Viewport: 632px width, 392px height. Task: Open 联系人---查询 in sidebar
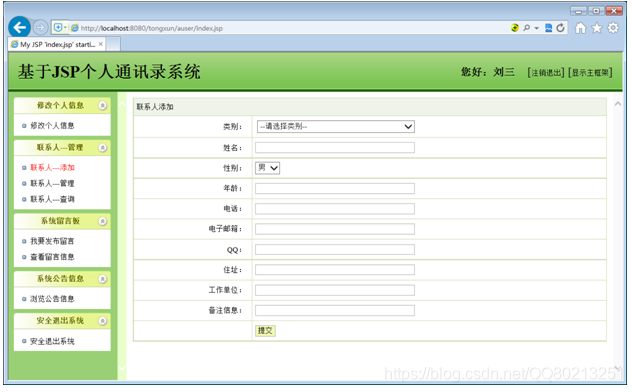point(52,199)
